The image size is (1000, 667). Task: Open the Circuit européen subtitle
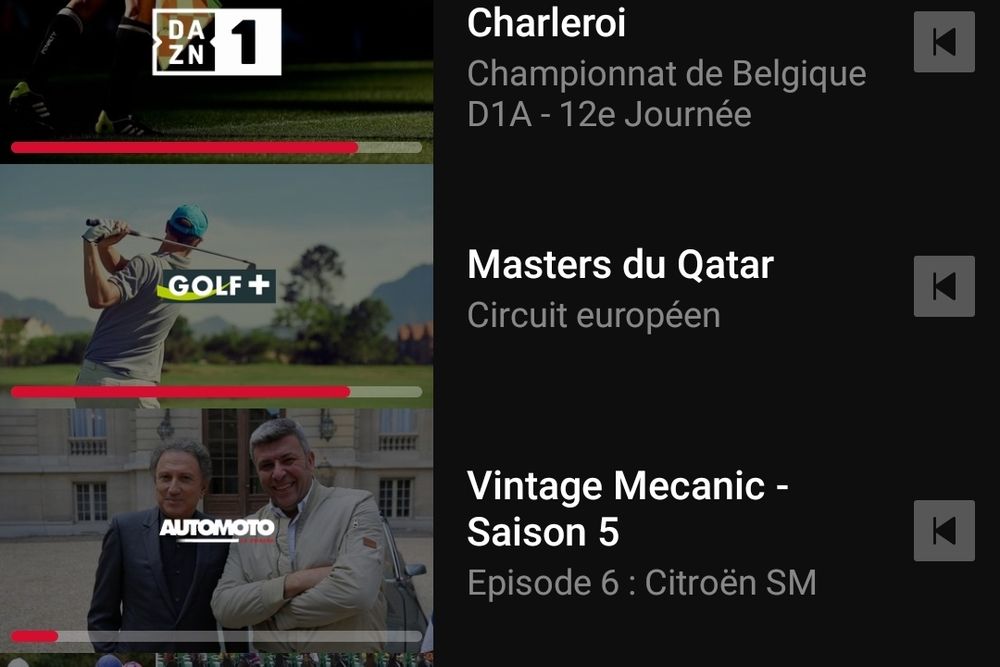point(594,316)
